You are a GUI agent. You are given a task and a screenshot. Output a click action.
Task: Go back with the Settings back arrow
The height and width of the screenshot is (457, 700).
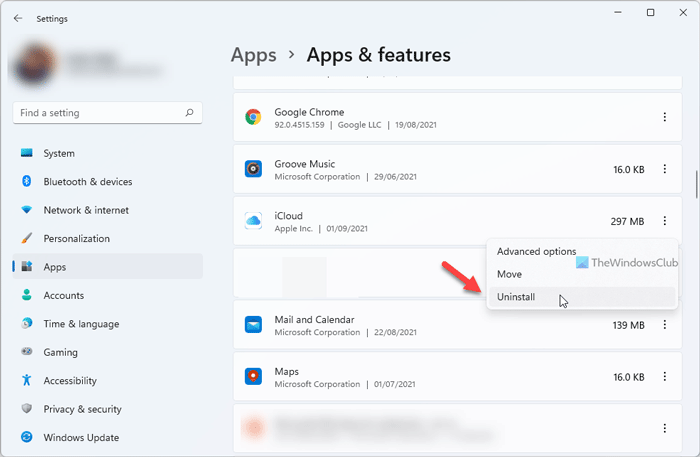point(18,18)
